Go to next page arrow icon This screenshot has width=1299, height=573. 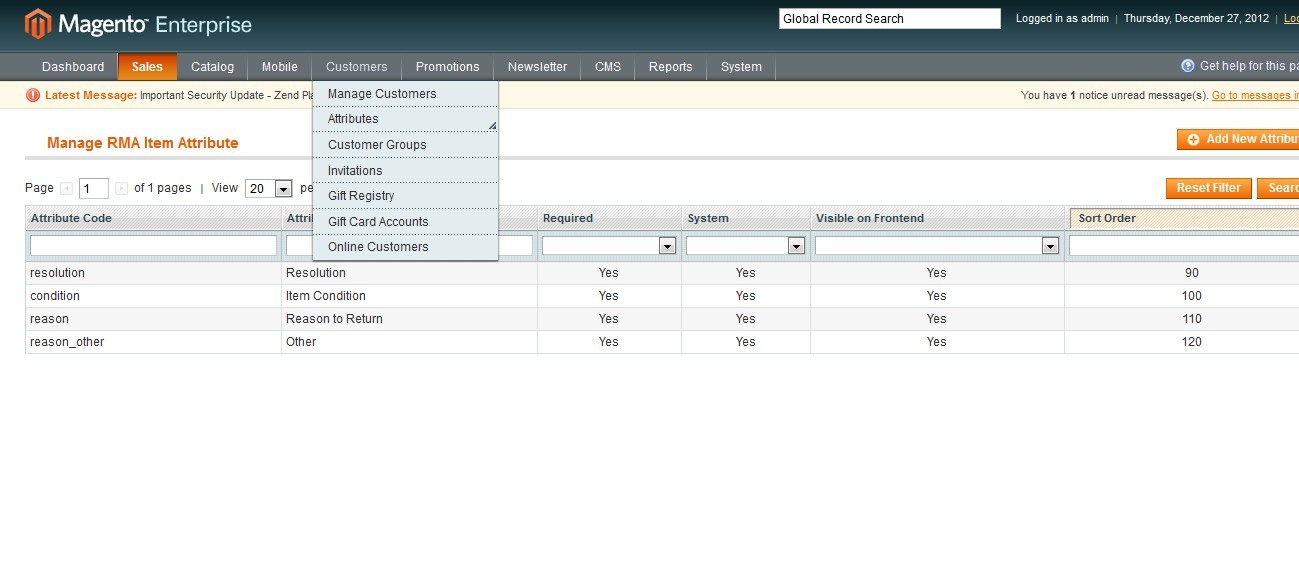click(121, 188)
